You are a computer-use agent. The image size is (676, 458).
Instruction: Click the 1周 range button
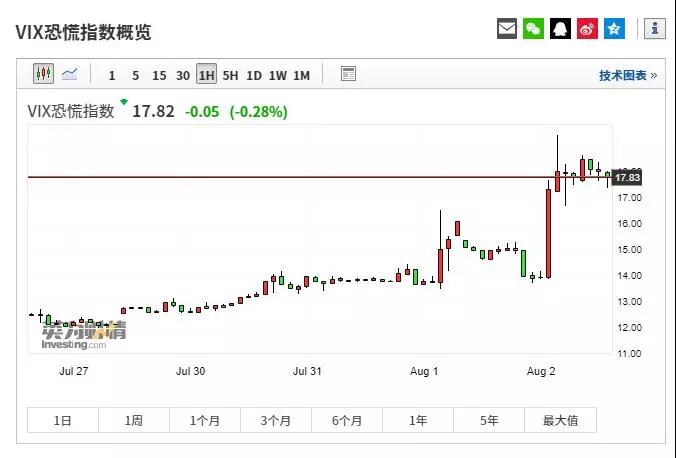pyautogui.click(x=134, y=421)
